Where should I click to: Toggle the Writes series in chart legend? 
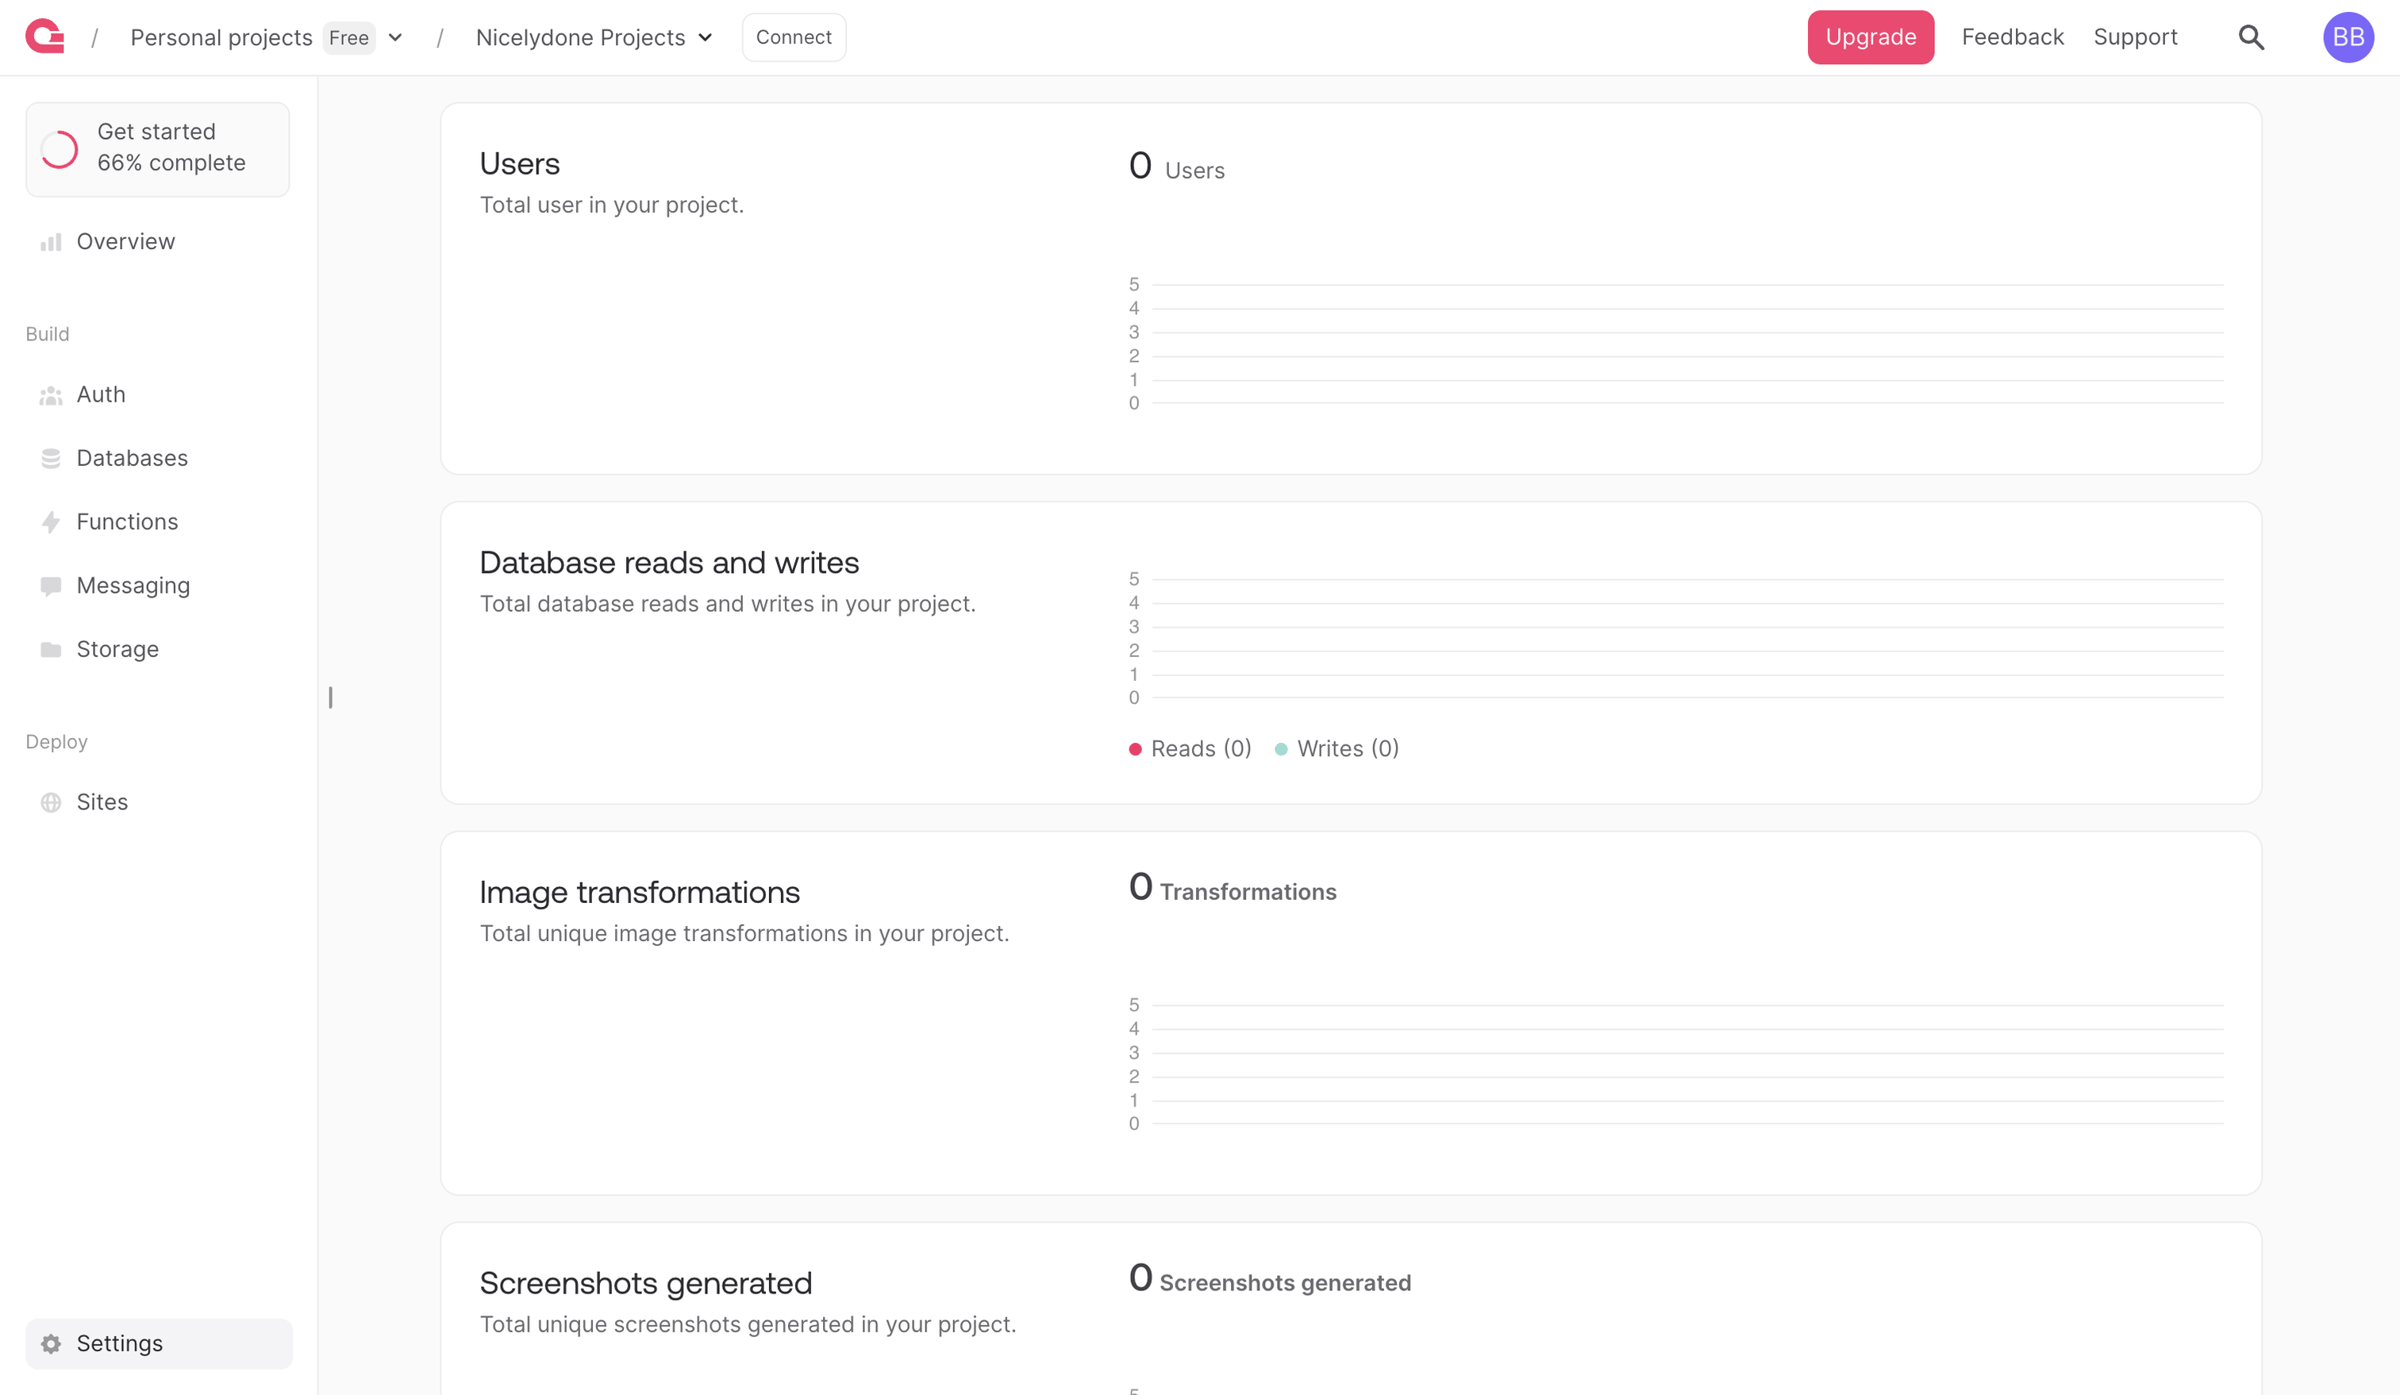pyautogui.click(x=1337, y=749)
